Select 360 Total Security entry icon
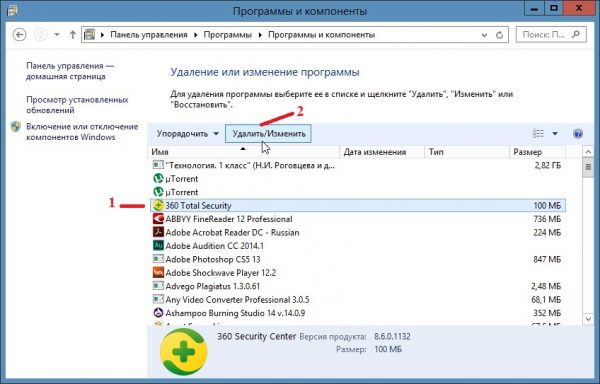Image resolution: width=600 pixels, height=384 pixels. [x=158, y=205]
